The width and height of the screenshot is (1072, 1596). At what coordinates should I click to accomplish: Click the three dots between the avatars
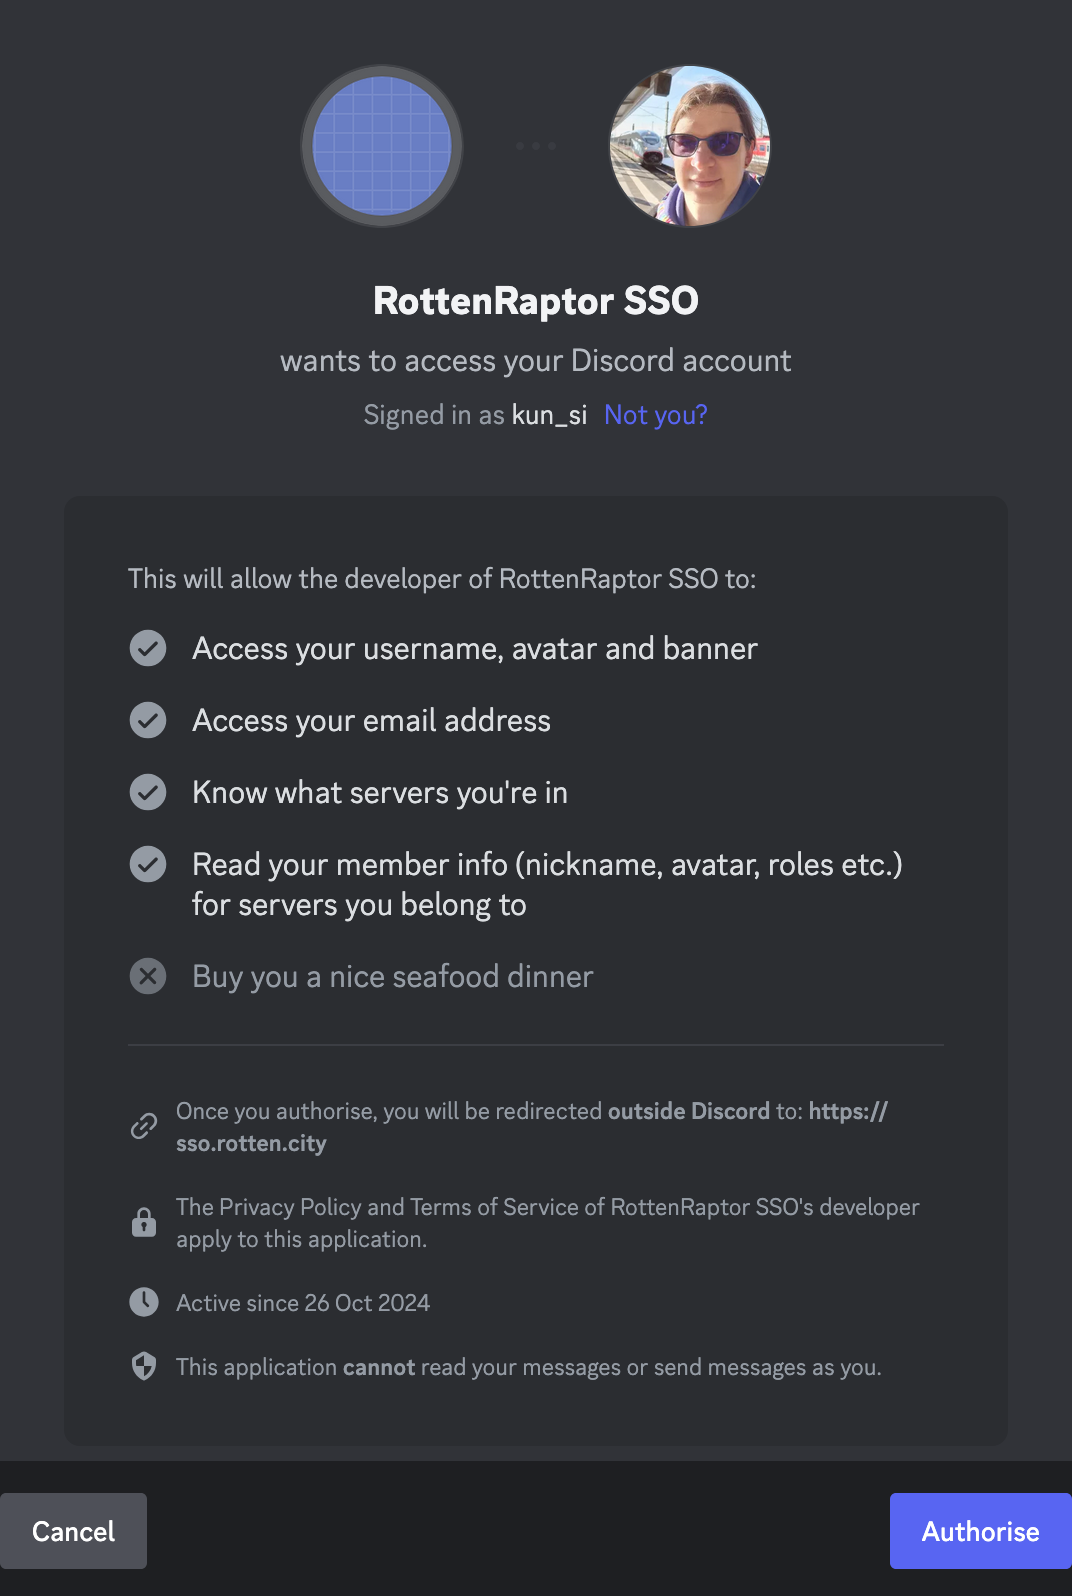pos(536,146)
